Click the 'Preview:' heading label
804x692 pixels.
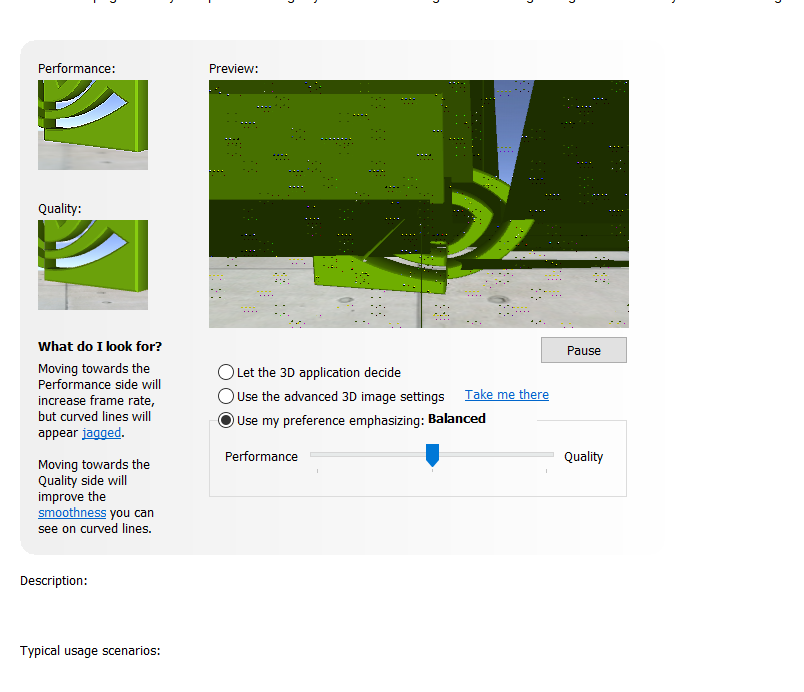click(233, 68)
